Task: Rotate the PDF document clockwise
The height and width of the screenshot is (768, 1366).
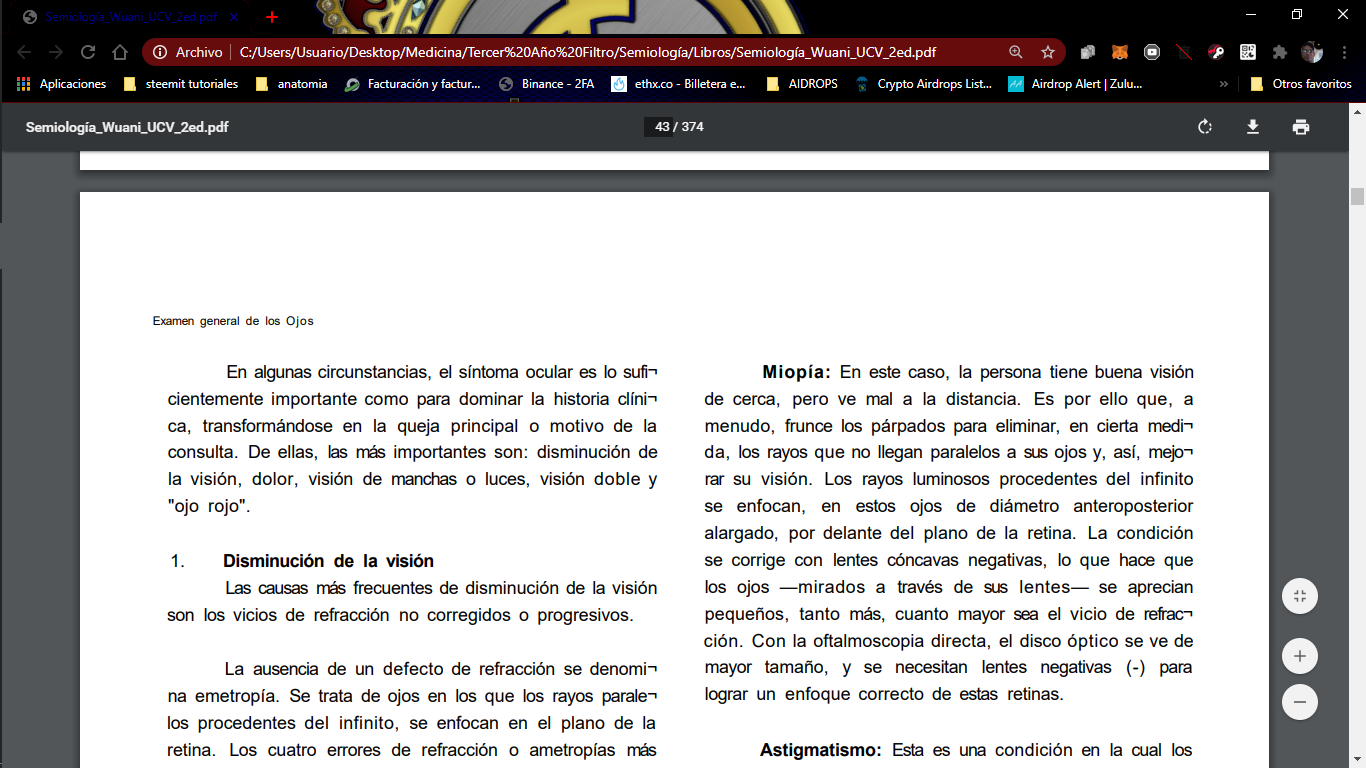Action: click(x=1205, y=127)
